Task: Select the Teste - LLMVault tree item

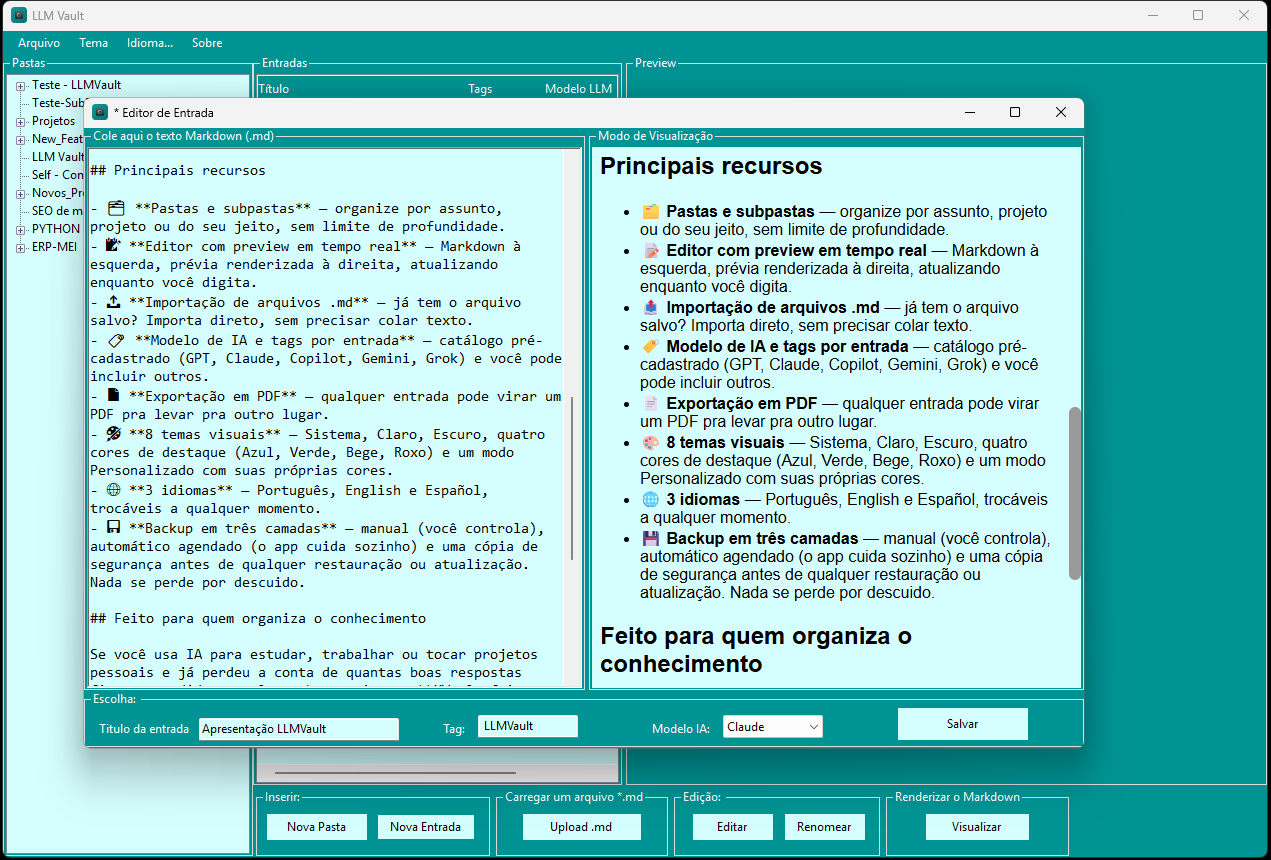Action: click(76, 85)
